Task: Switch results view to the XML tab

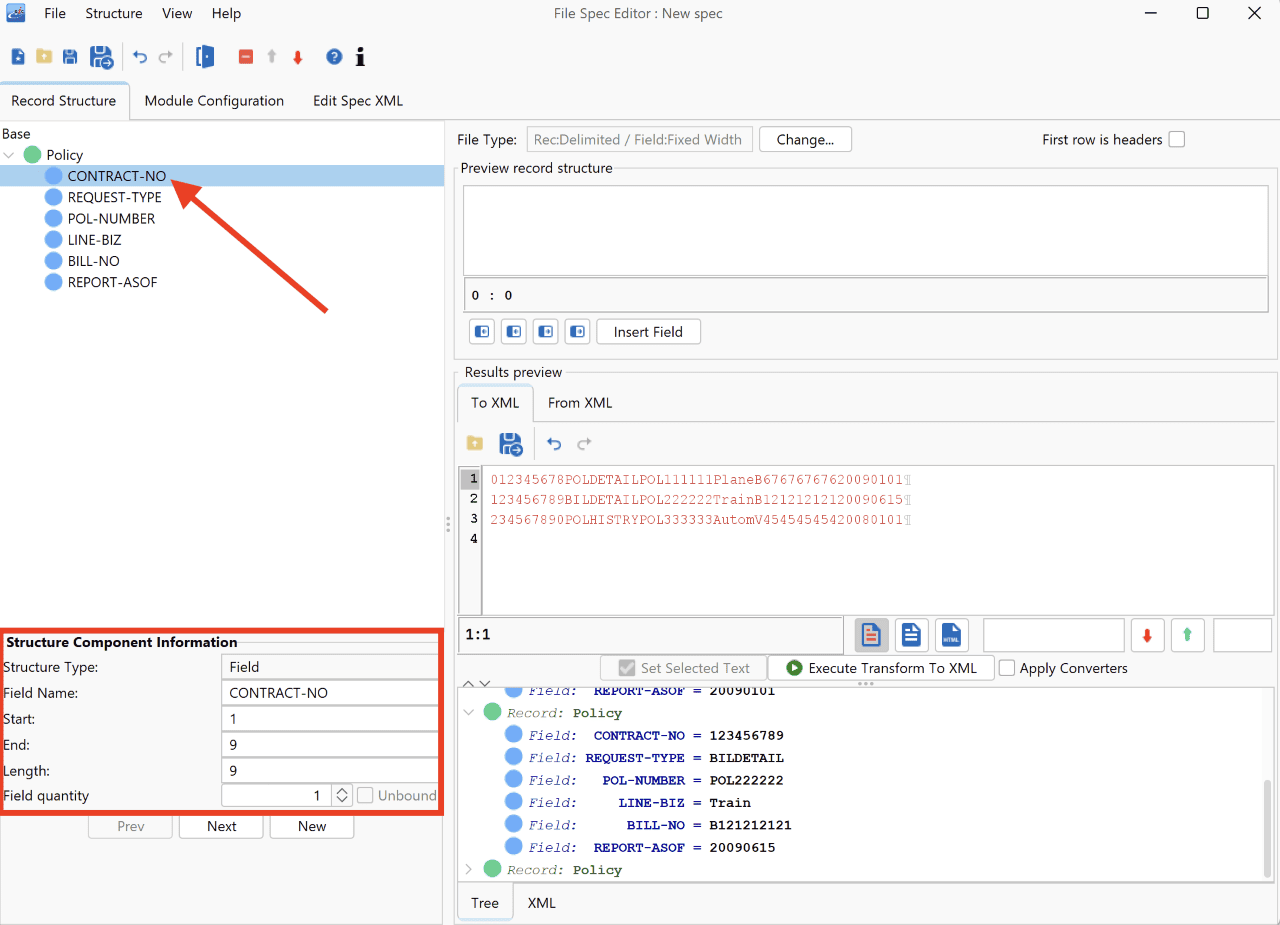Action: [542, 902]
